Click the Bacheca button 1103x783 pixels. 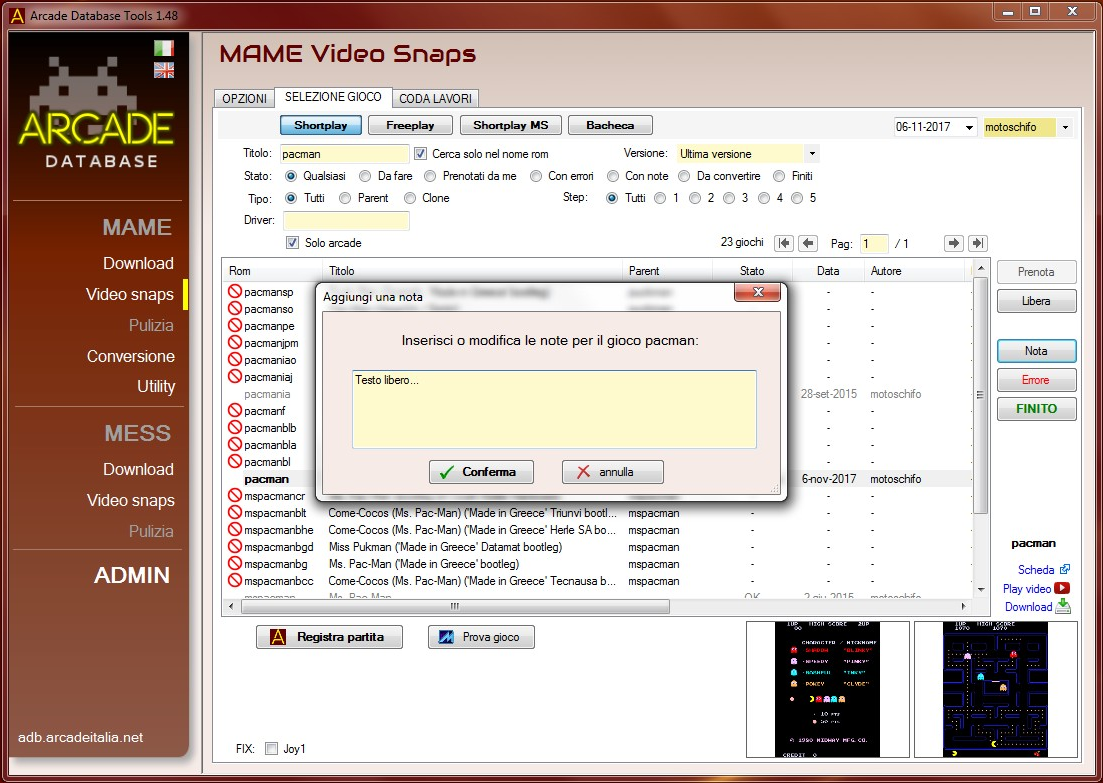(610, 125)
